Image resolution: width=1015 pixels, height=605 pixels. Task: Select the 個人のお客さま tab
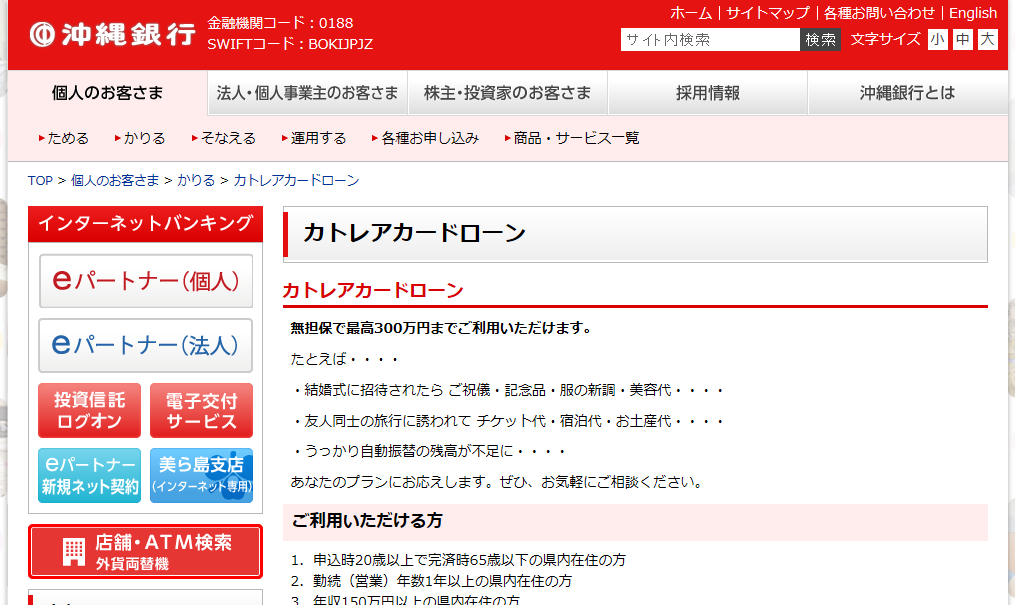tap(107, 93)
